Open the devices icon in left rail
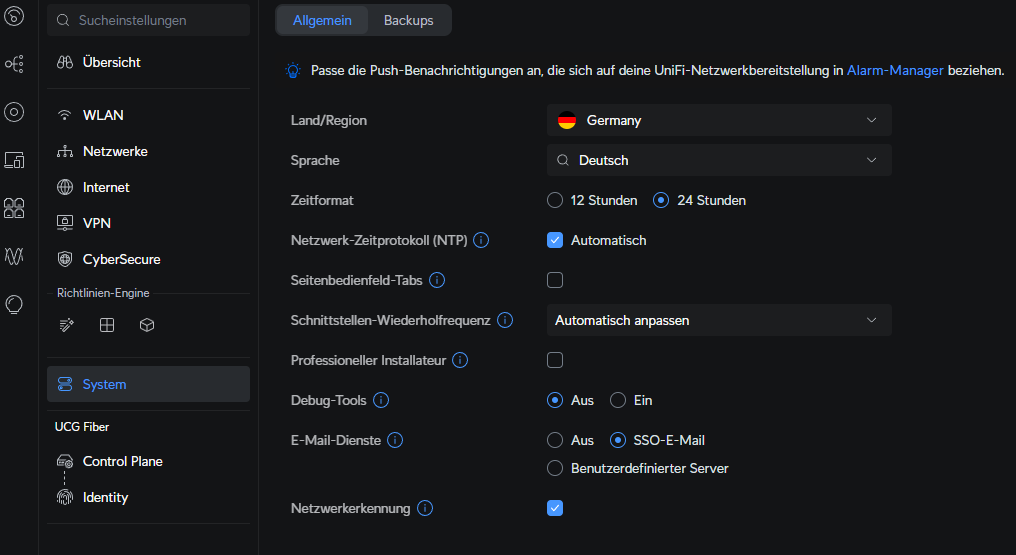This screenshot has height=555, width=1016. pos(14,160)
